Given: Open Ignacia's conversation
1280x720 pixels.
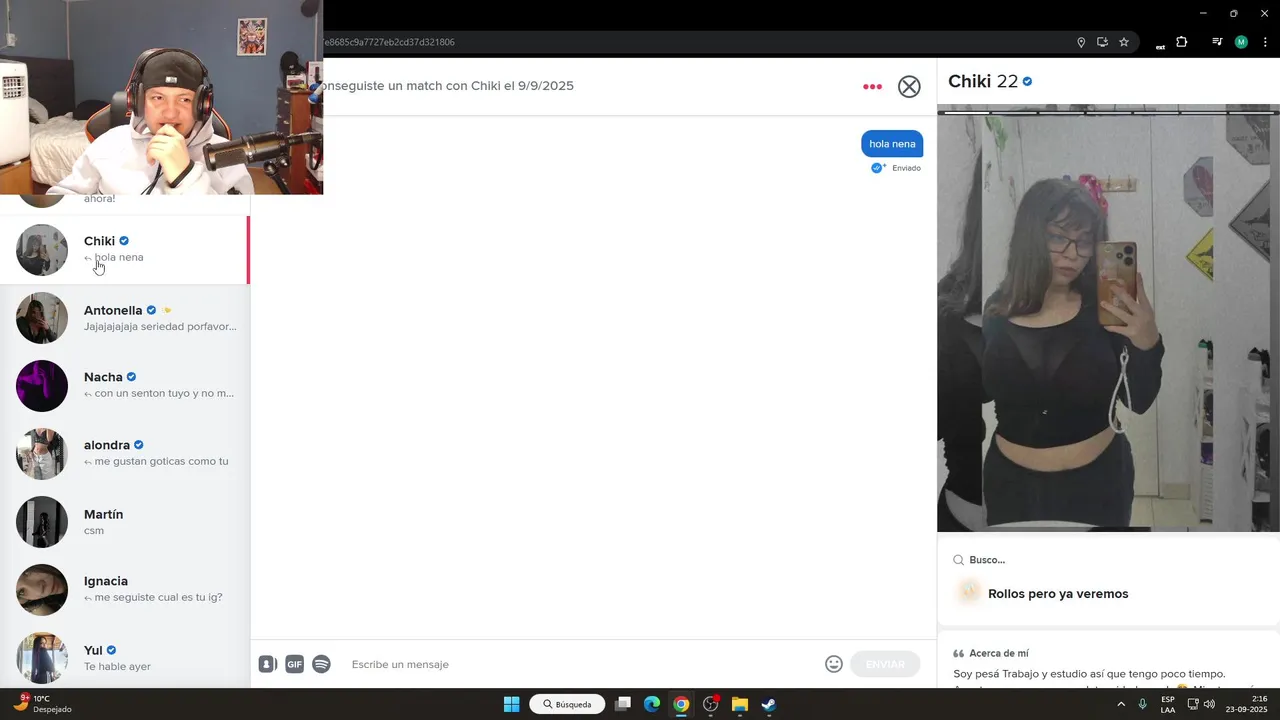Looking at the screenshot, I should tap(124, 589).
